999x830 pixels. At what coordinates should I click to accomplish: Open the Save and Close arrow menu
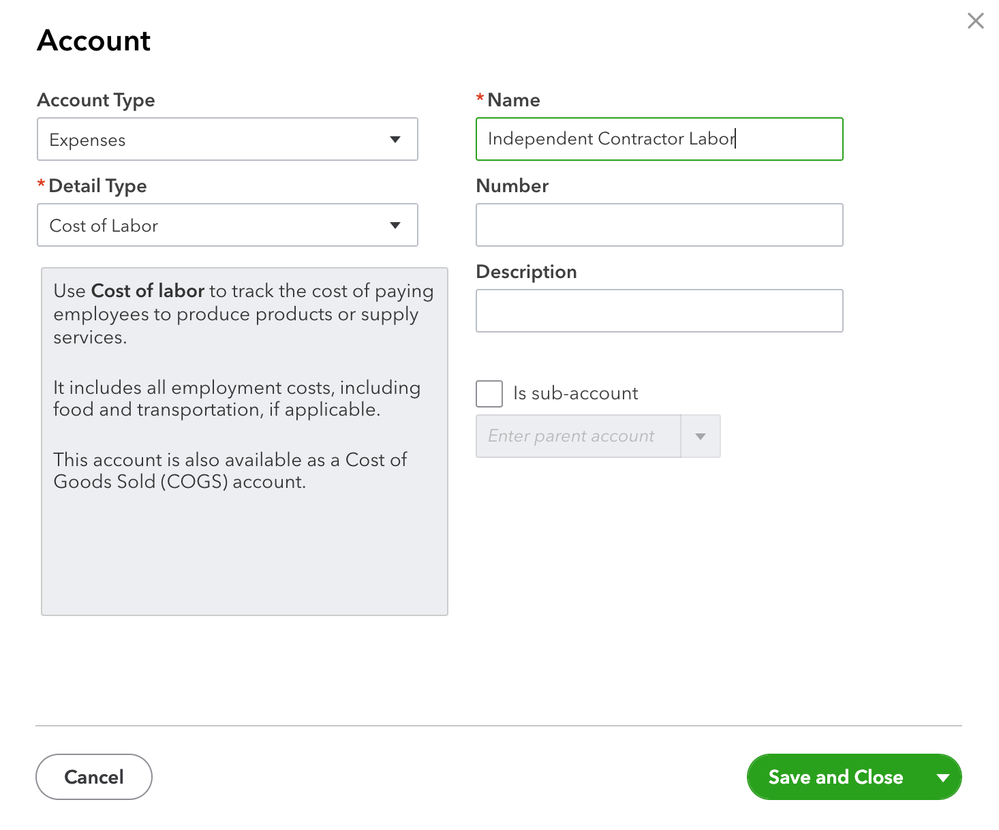click(x=942, y=778)
